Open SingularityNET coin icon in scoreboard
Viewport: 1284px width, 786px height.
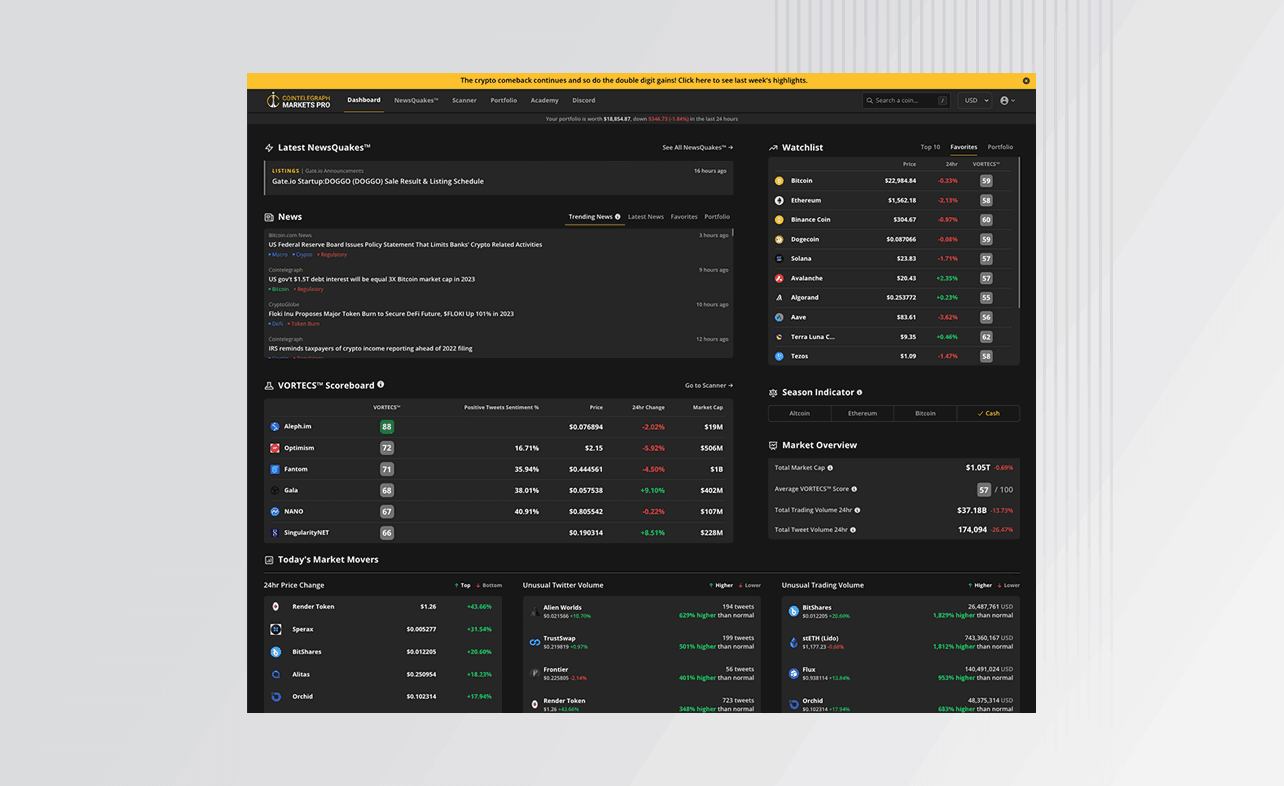pyautogui.click(x=274, y=533)
